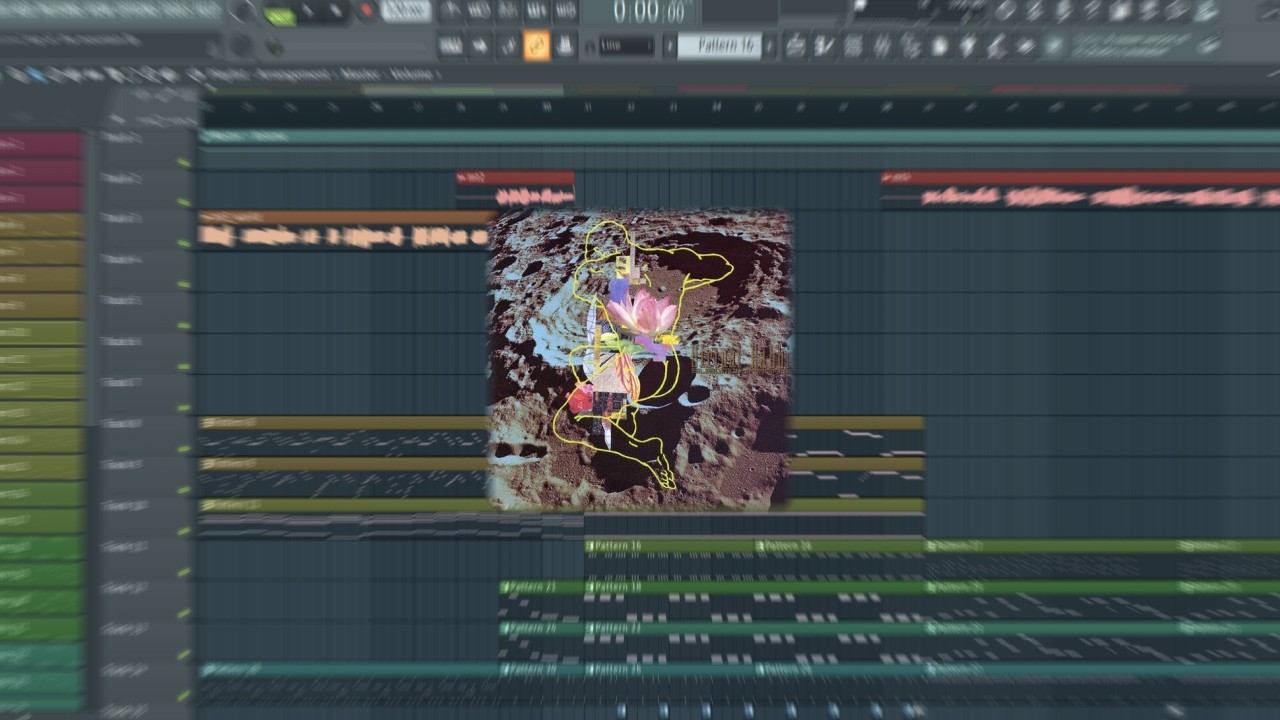Viewport: 1280px width, 720px height.
Task: Mute Track 1 with its green dot
Action: pos(184,161)
